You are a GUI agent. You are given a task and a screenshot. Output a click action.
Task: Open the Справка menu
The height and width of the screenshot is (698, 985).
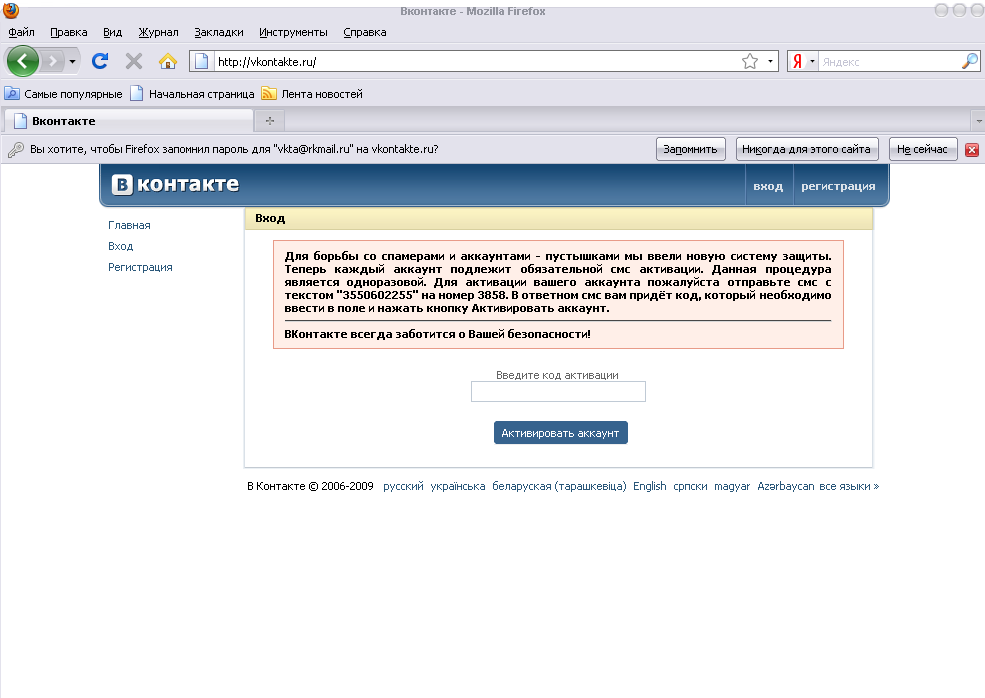click(365, 32)
